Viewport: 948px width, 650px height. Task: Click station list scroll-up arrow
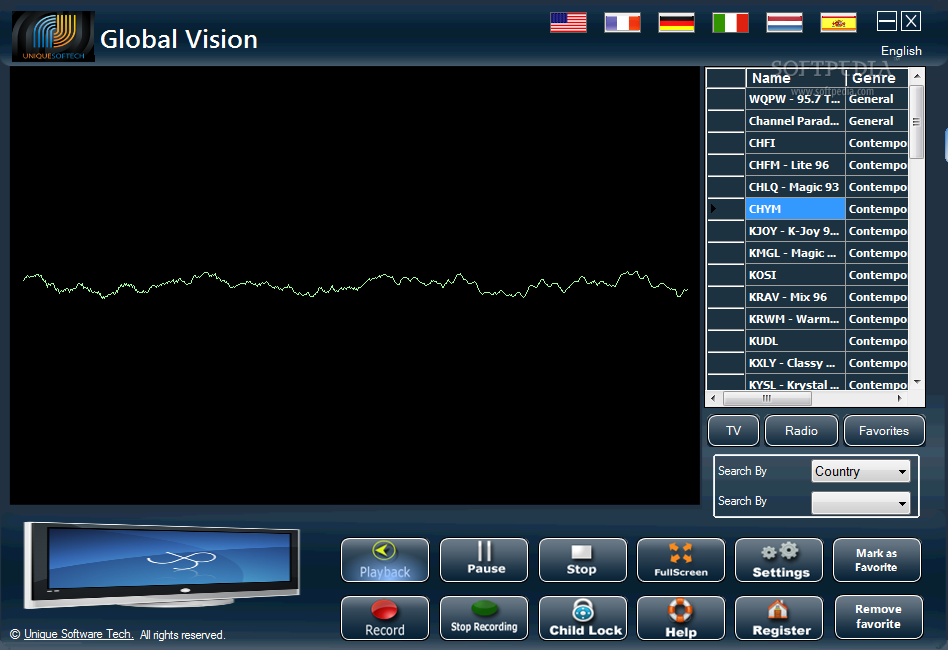pos(917,76)
